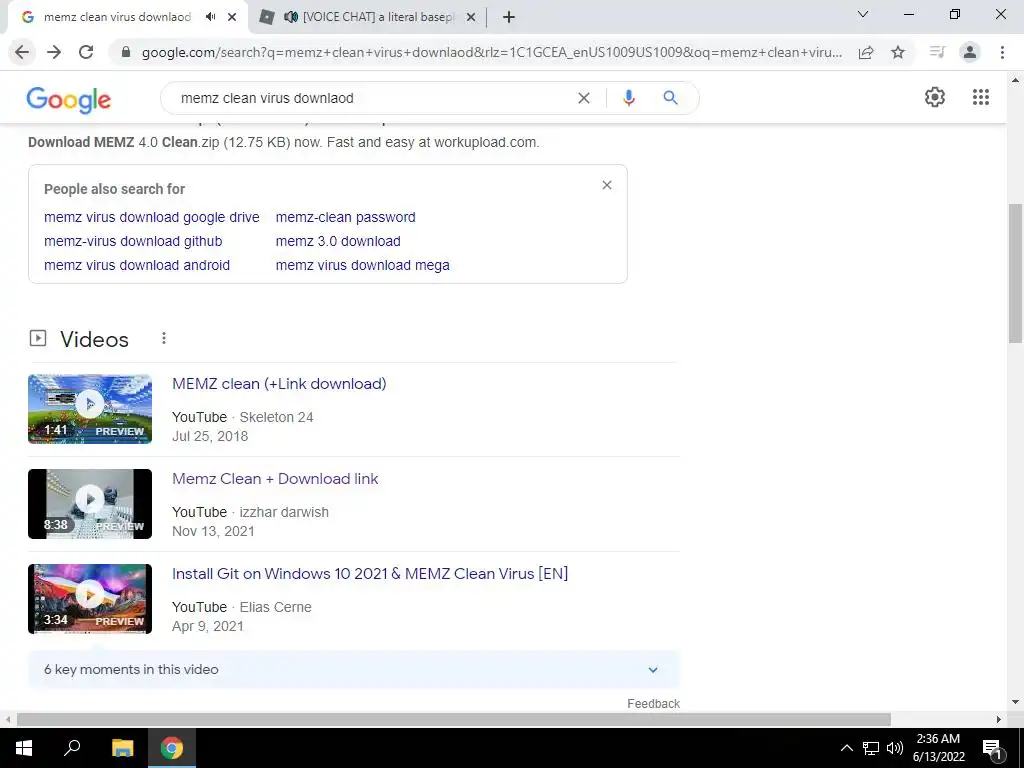Reload the current Google search page
Image resolution: width=1024 pixels, height=768 pixels.
click(x=86, y=52)
